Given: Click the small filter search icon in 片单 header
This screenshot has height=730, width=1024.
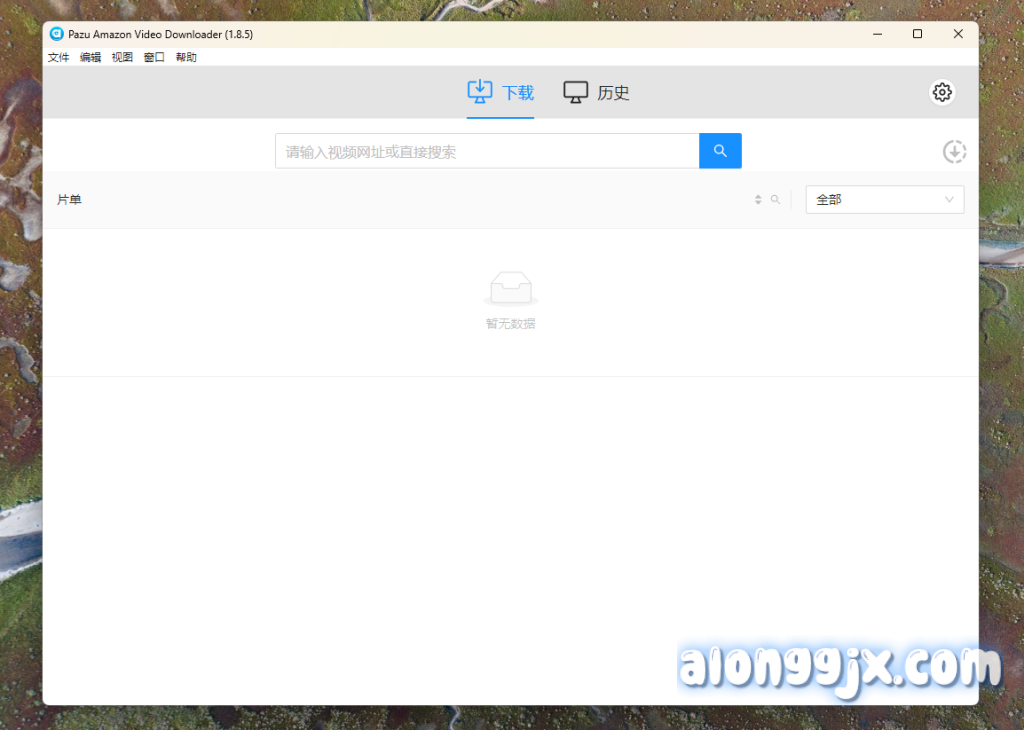Looking at the screenshot, I should pos(775,200).
